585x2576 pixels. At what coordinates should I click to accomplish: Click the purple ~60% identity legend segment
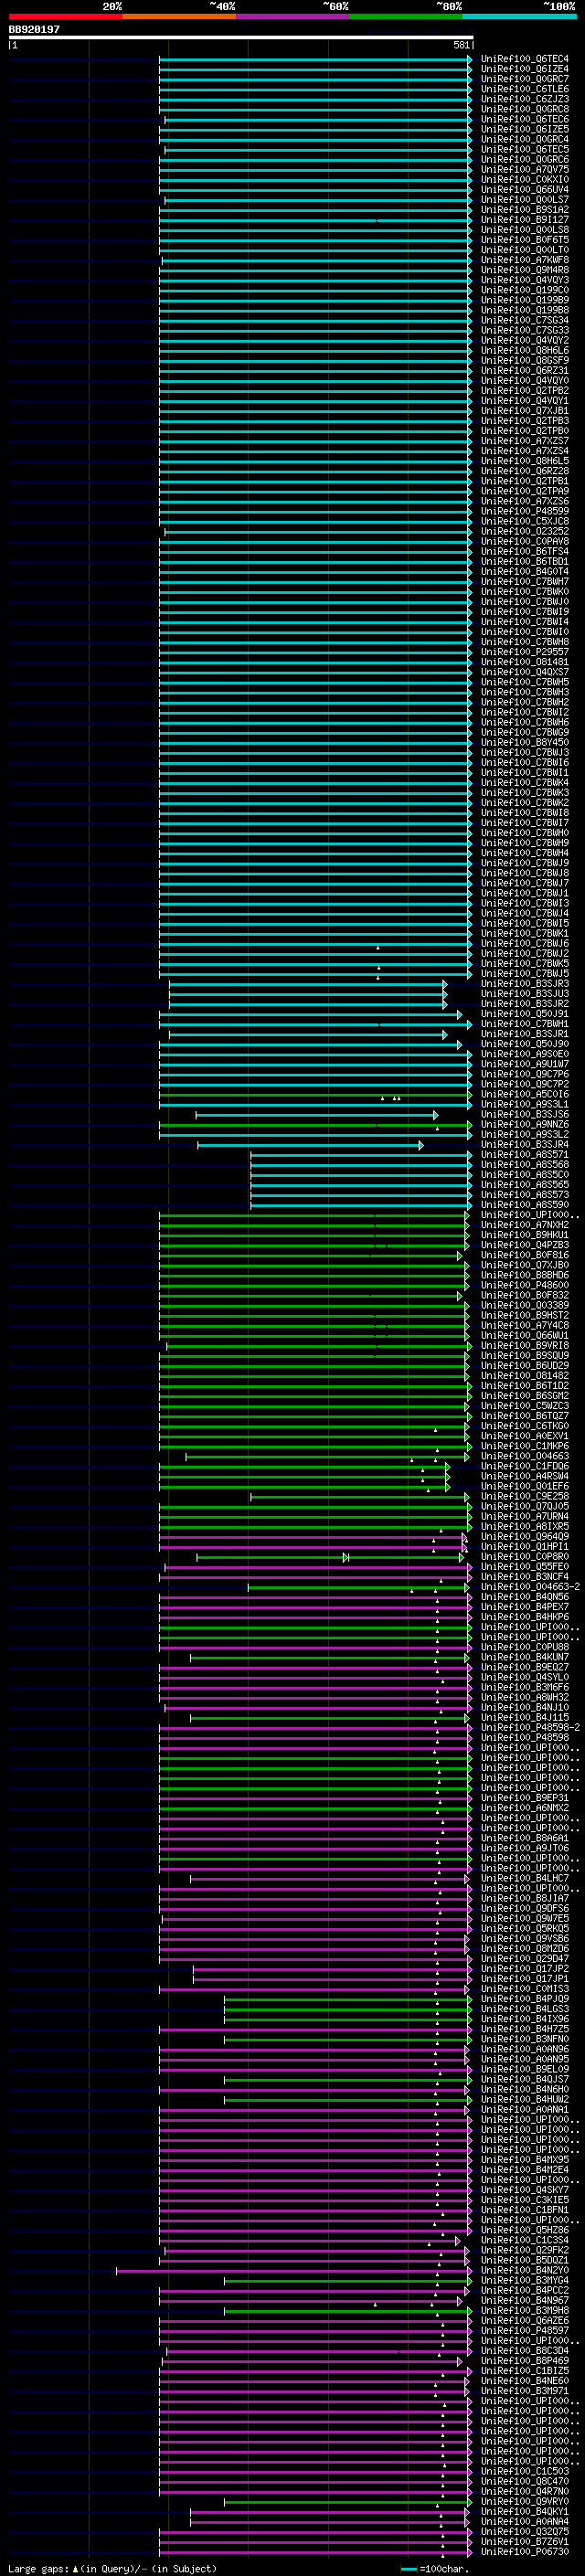point(293,16)
